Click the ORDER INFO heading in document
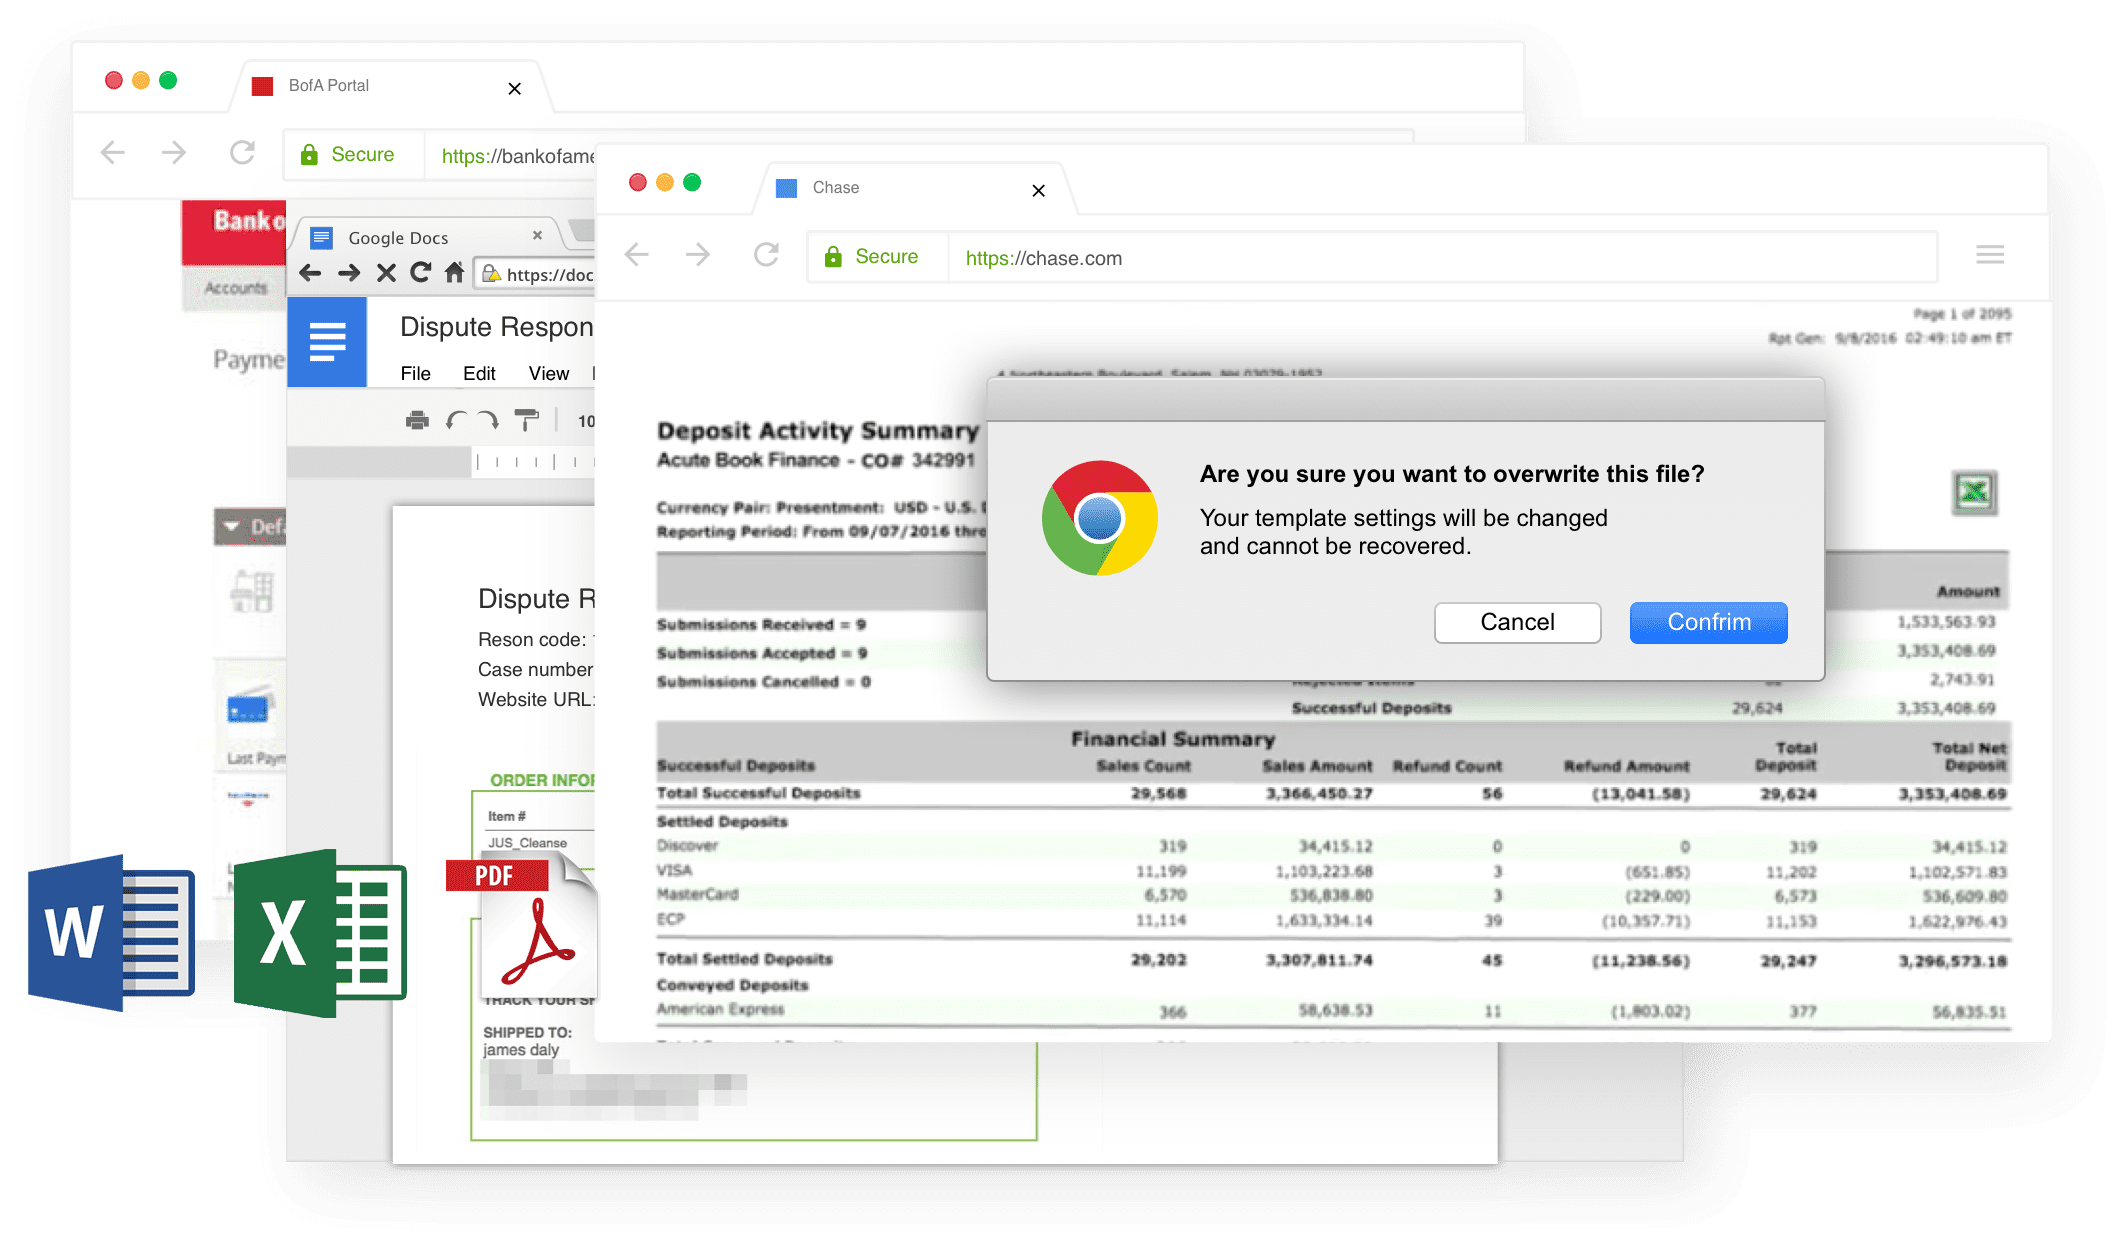 542,780
